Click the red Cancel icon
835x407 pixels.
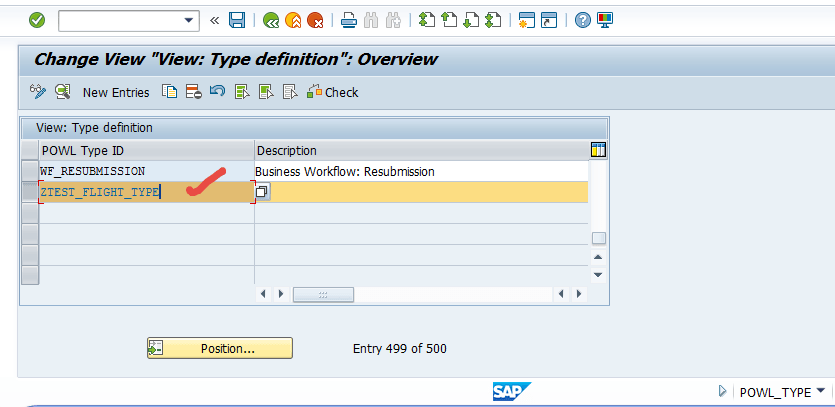click(x=315, y=20)
